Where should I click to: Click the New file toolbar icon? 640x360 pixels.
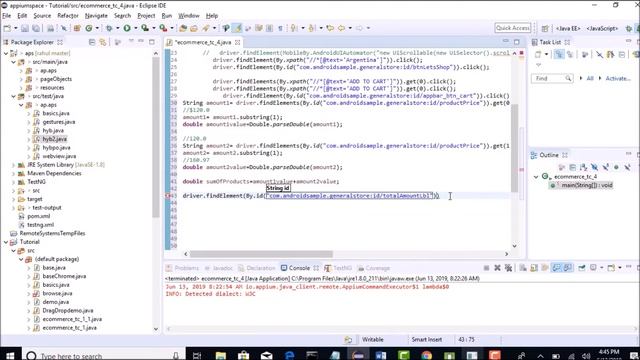(x=7, y=28)
